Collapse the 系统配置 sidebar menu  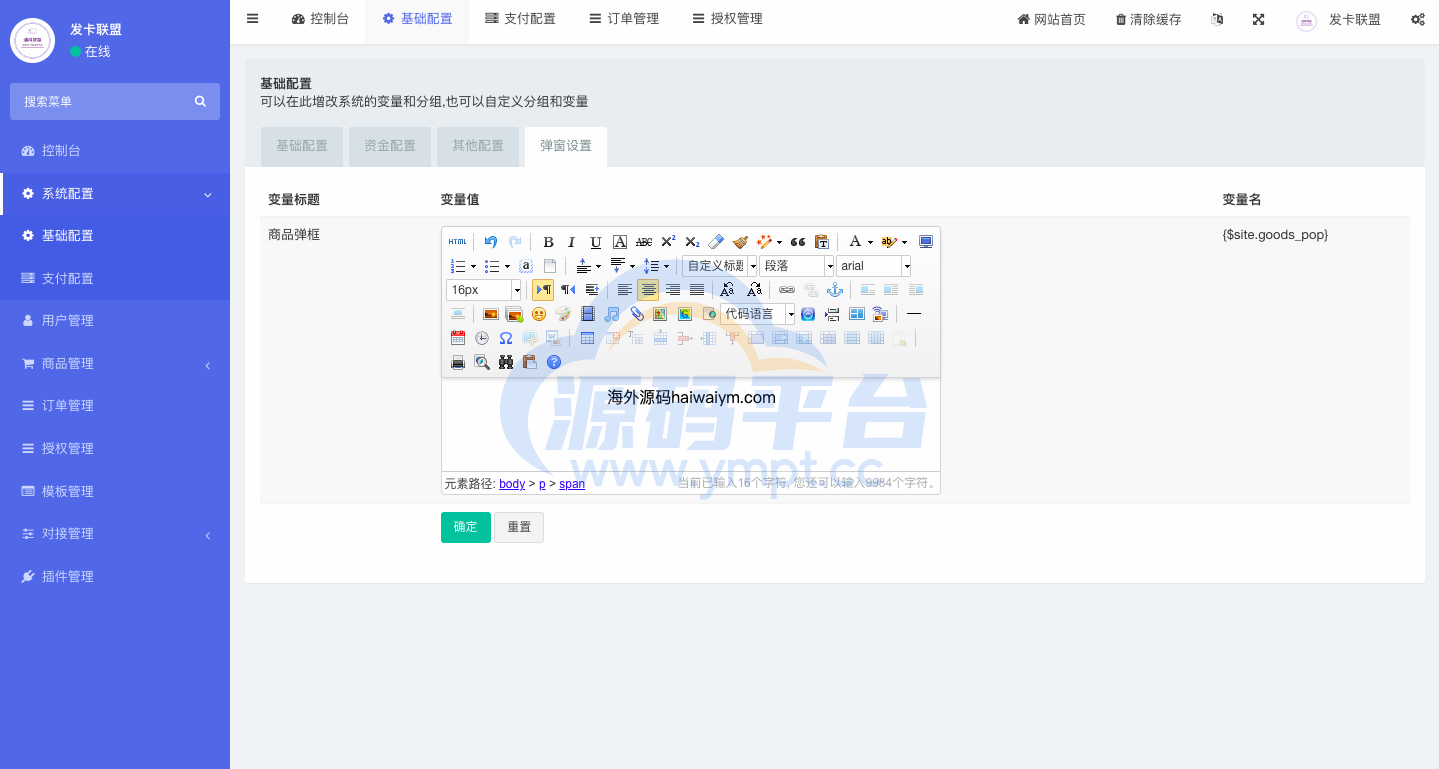116,193
